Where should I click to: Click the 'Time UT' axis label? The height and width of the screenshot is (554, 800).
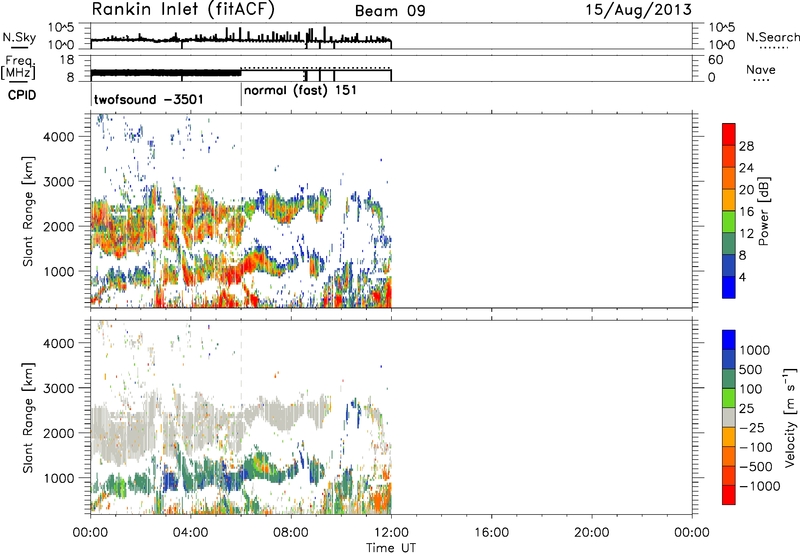[x=391, y=548]
